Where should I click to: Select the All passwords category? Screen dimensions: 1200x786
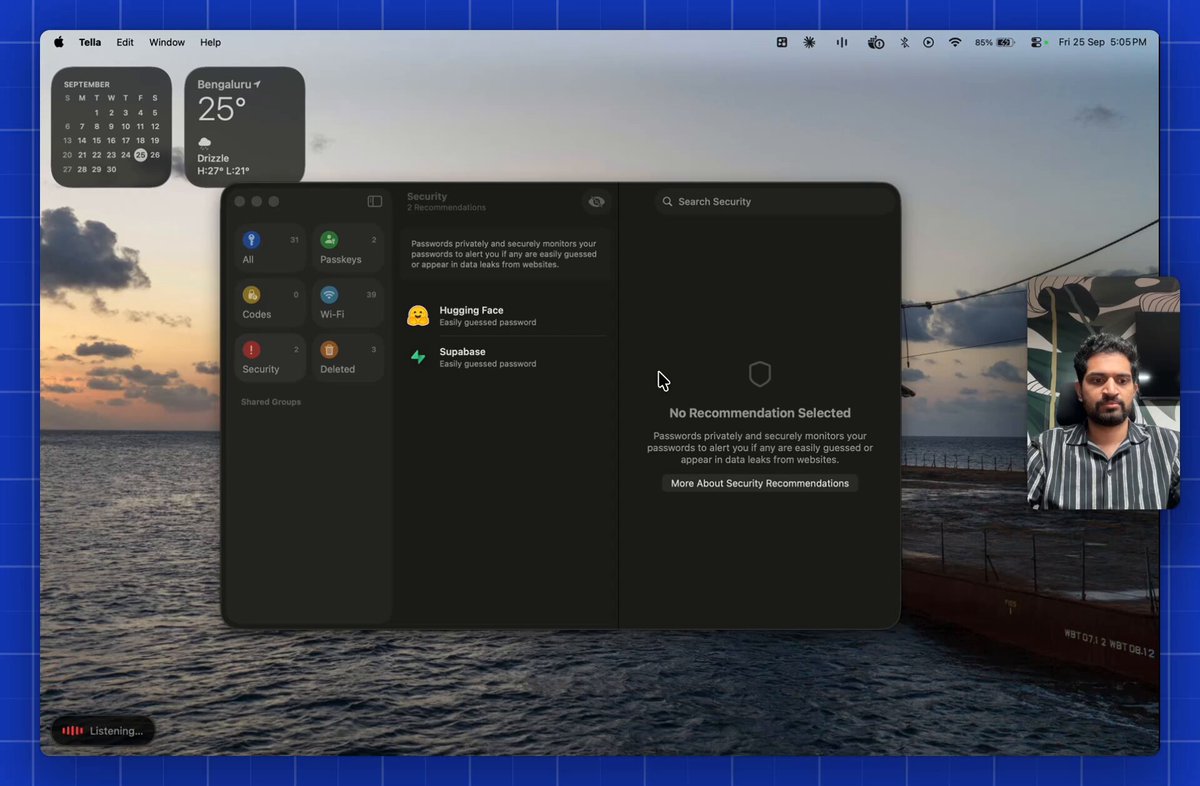point(271,248)
